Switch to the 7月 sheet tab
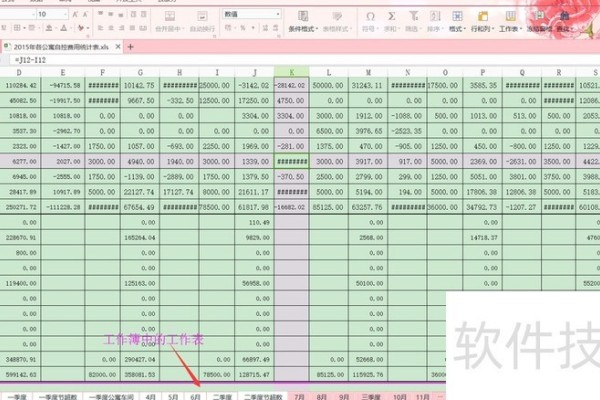 point(299,397)
